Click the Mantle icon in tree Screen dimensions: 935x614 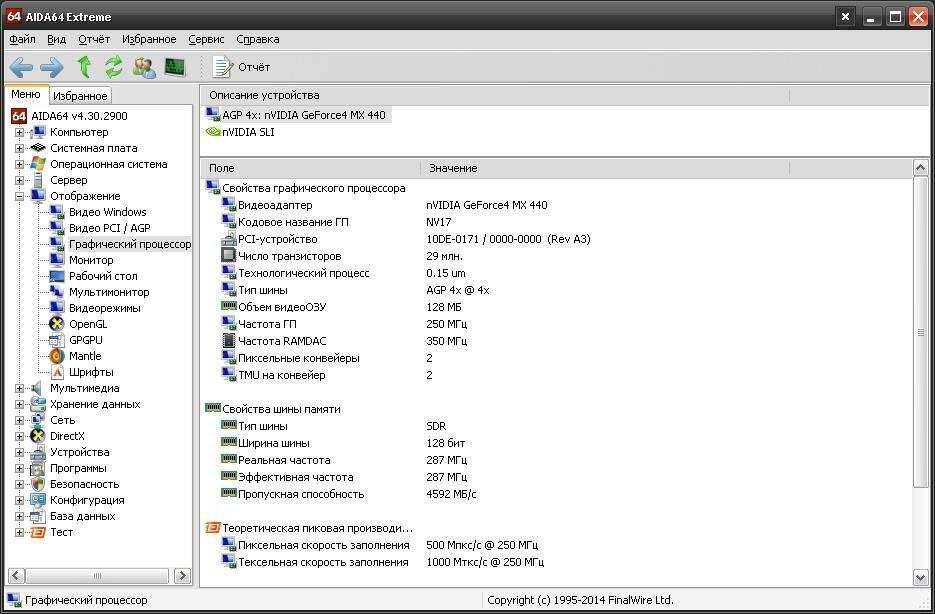point(57,356)
